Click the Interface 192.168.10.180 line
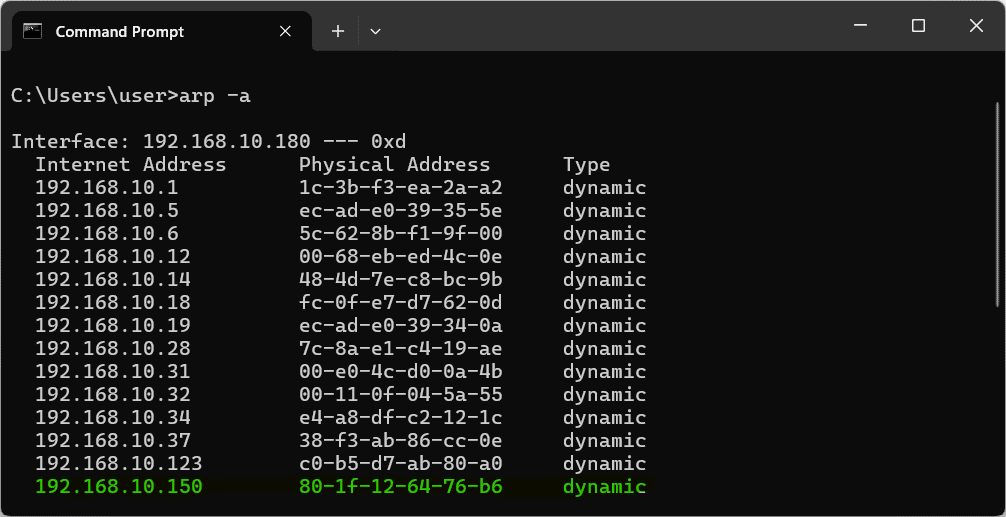Image resolution: width=1006 pixels, height=517 pixels. pos(208,142)
